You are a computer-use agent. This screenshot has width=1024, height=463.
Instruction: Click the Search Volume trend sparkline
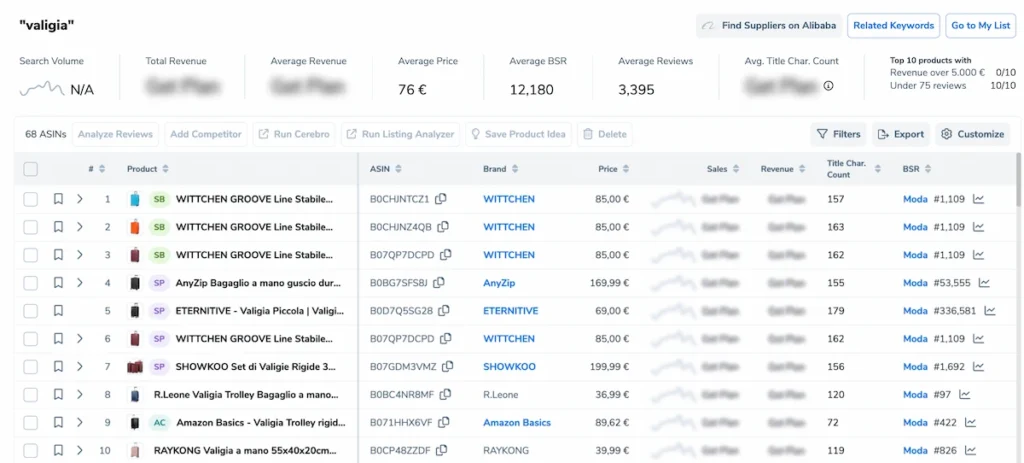[41, 89]
